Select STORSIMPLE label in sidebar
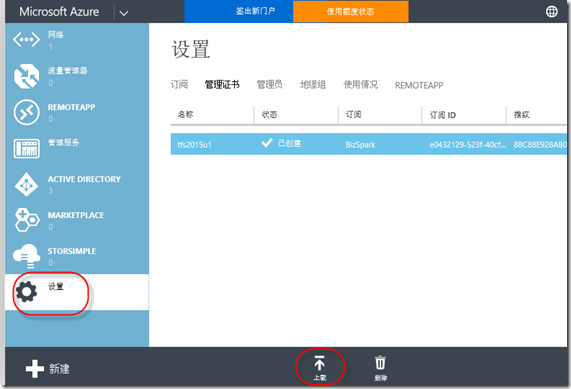This screenshot has width=571, height=389. click(72, 251)
